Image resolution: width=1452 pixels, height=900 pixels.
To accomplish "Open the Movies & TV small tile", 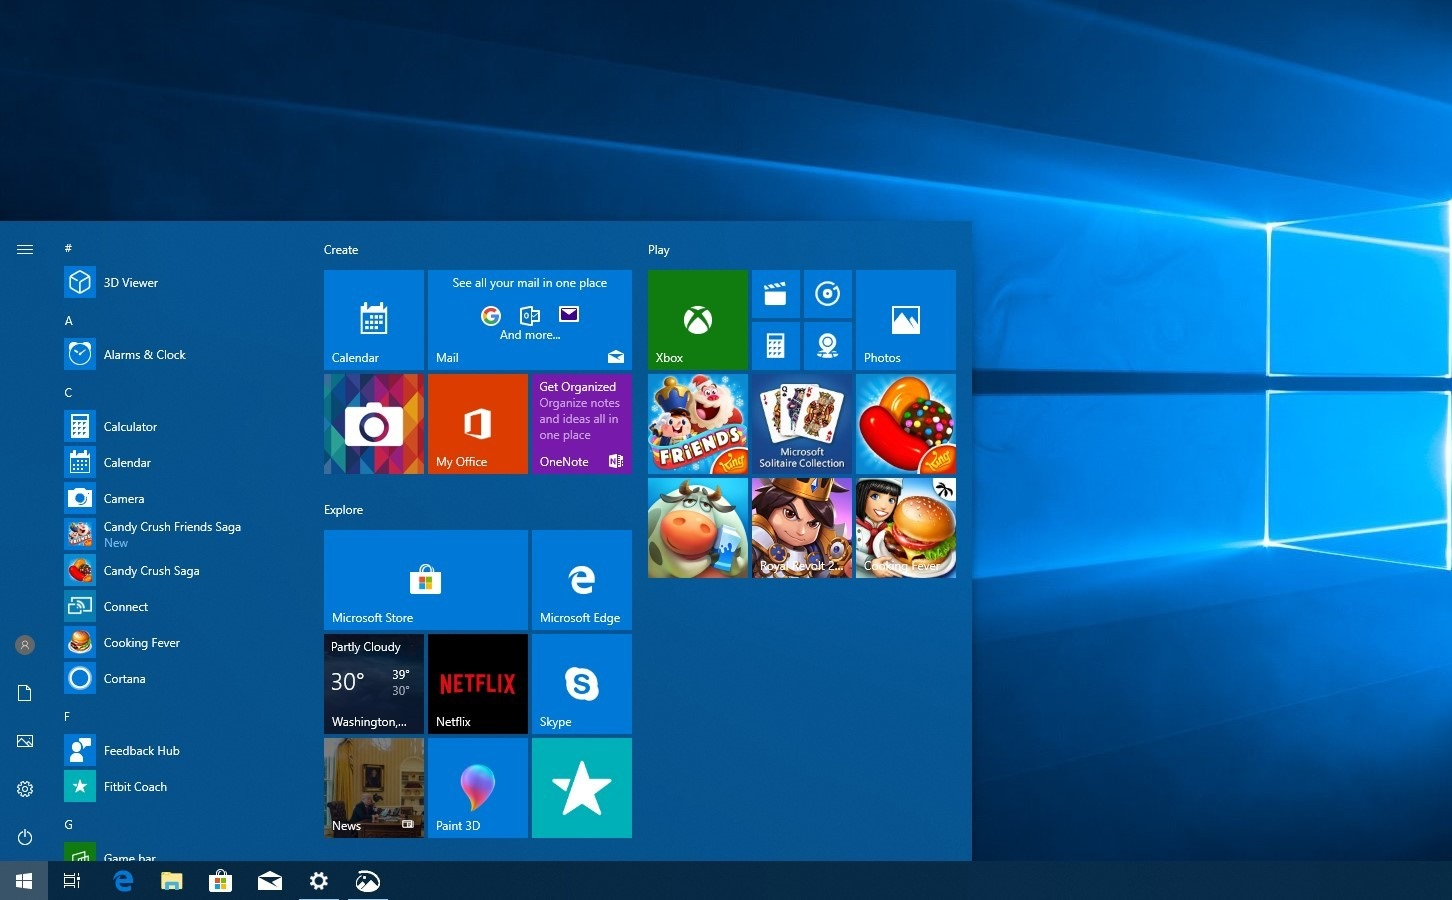I will tap(776, 294).
